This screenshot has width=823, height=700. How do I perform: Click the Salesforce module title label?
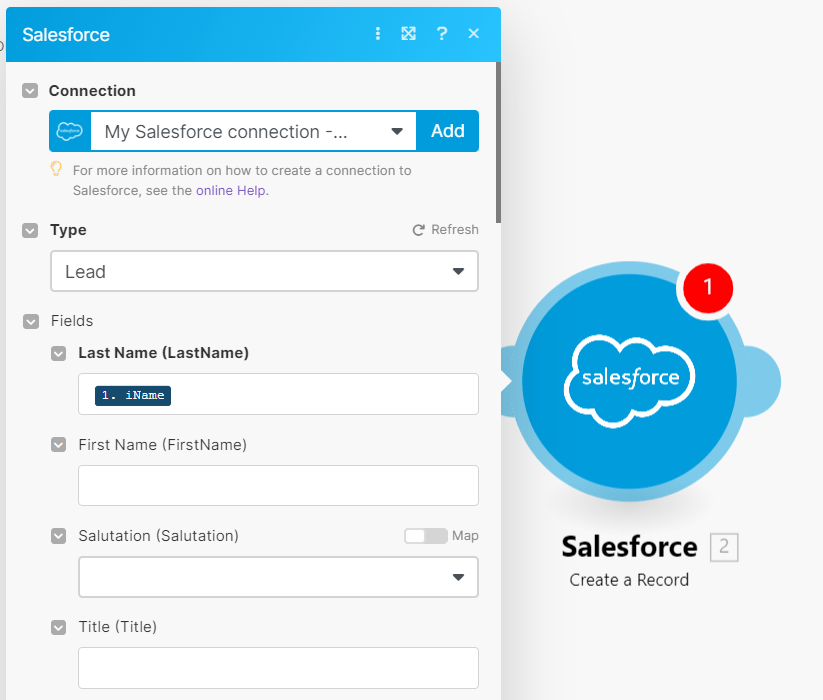(629, 547)
